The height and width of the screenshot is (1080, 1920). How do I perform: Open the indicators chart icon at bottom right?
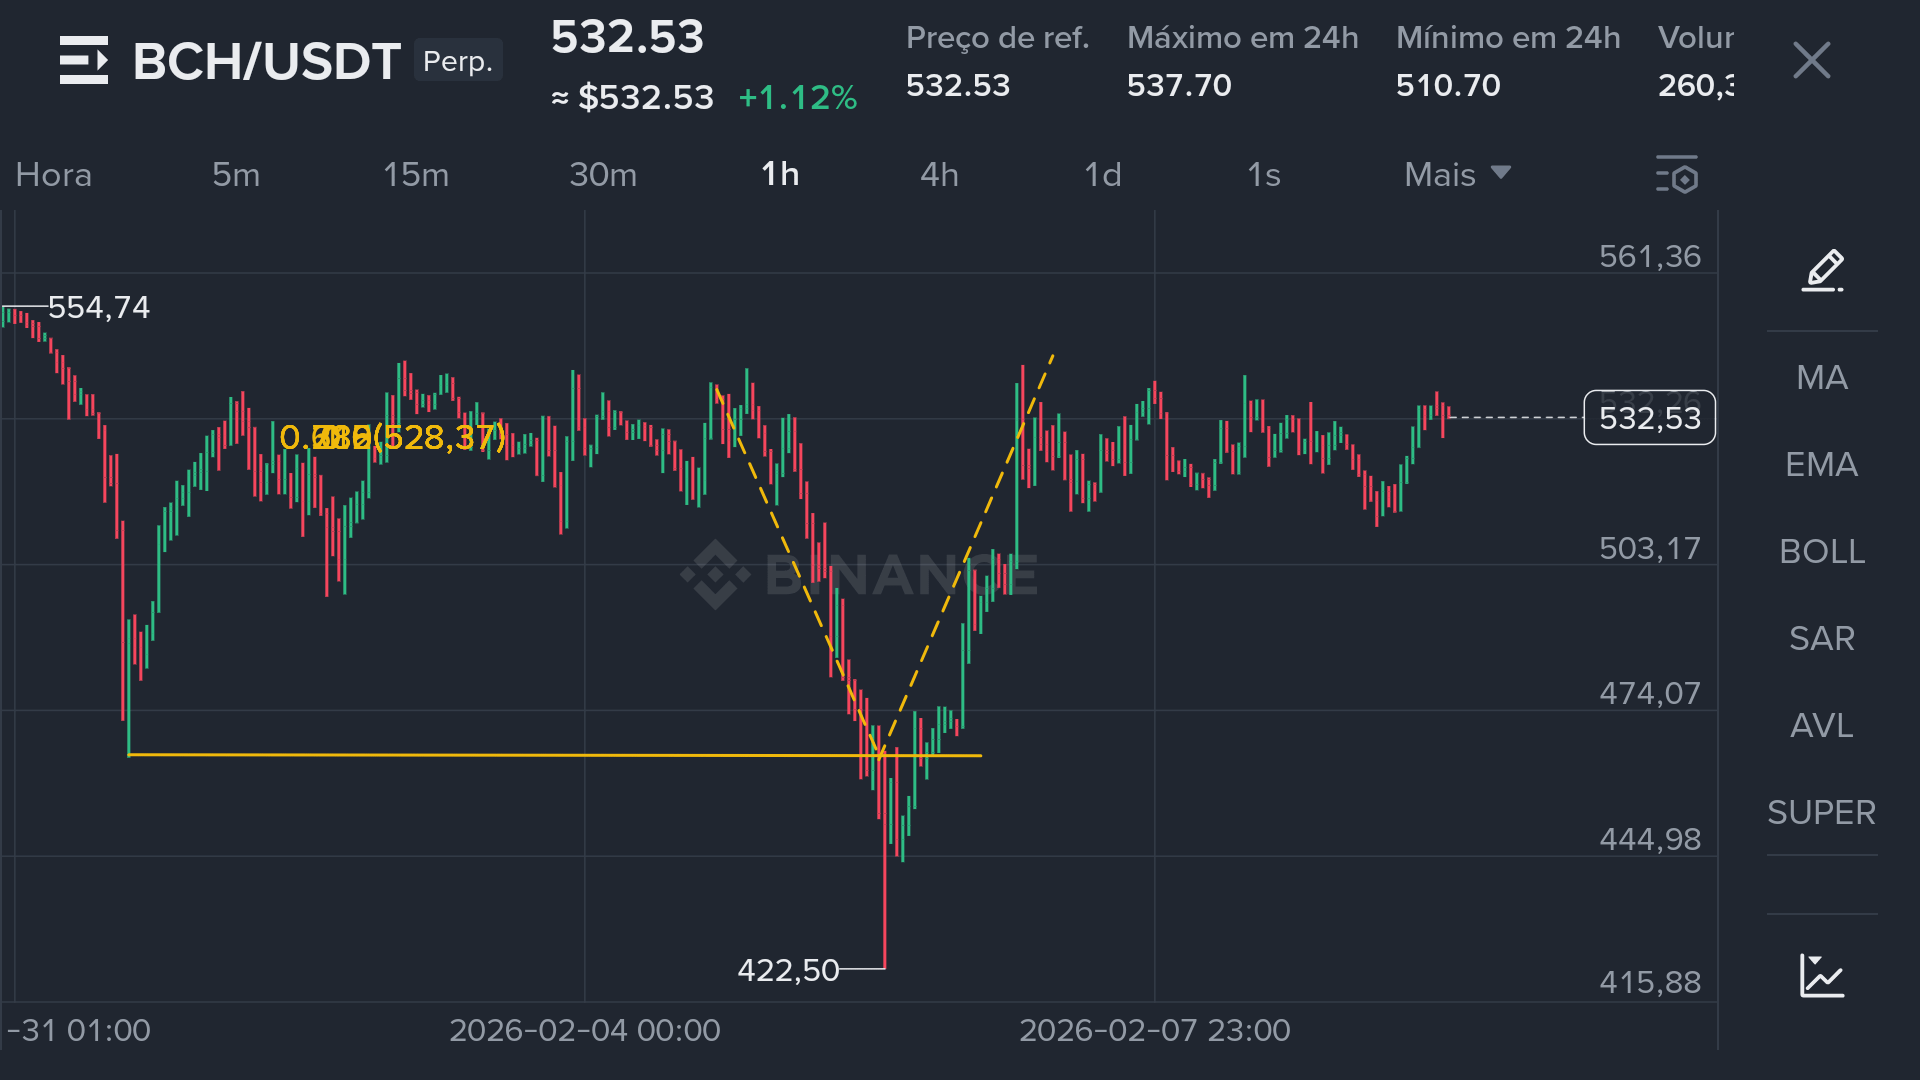tap(1821, 976)
